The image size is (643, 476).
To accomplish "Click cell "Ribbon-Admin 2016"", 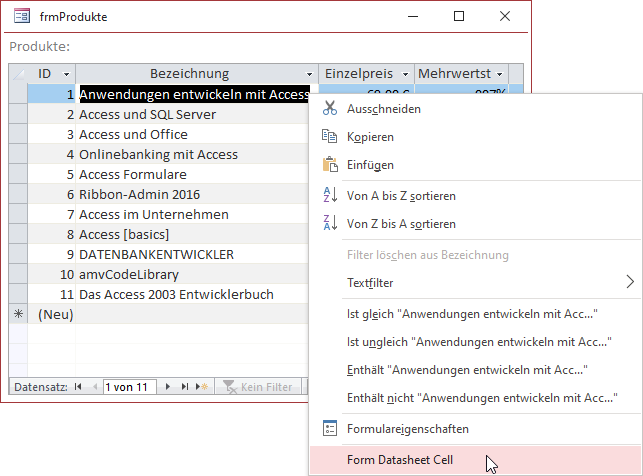I will tap(192, 194).
